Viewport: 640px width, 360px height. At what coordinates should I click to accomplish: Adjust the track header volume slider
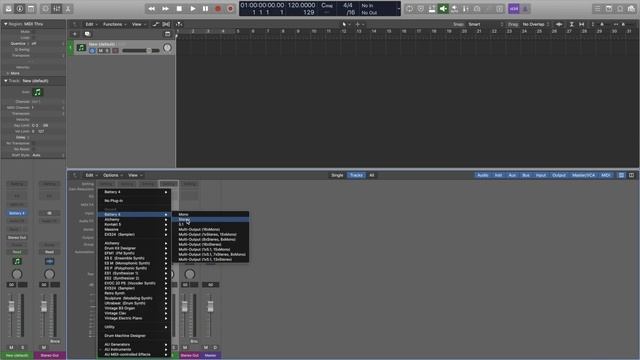pos(141,51)
